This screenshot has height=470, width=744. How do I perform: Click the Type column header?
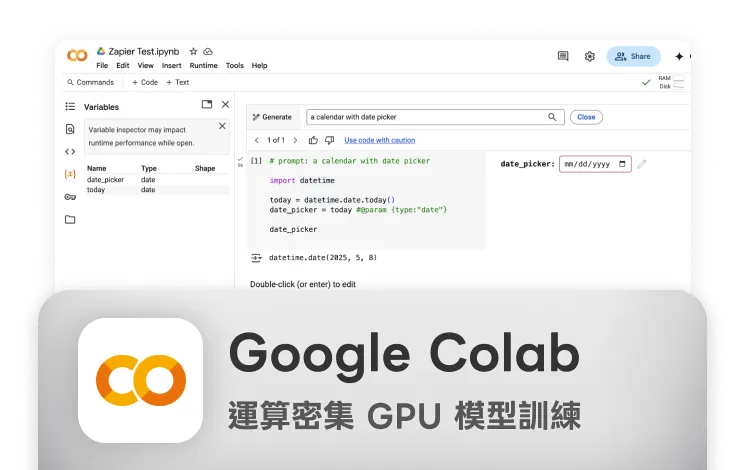click(149, 168)
